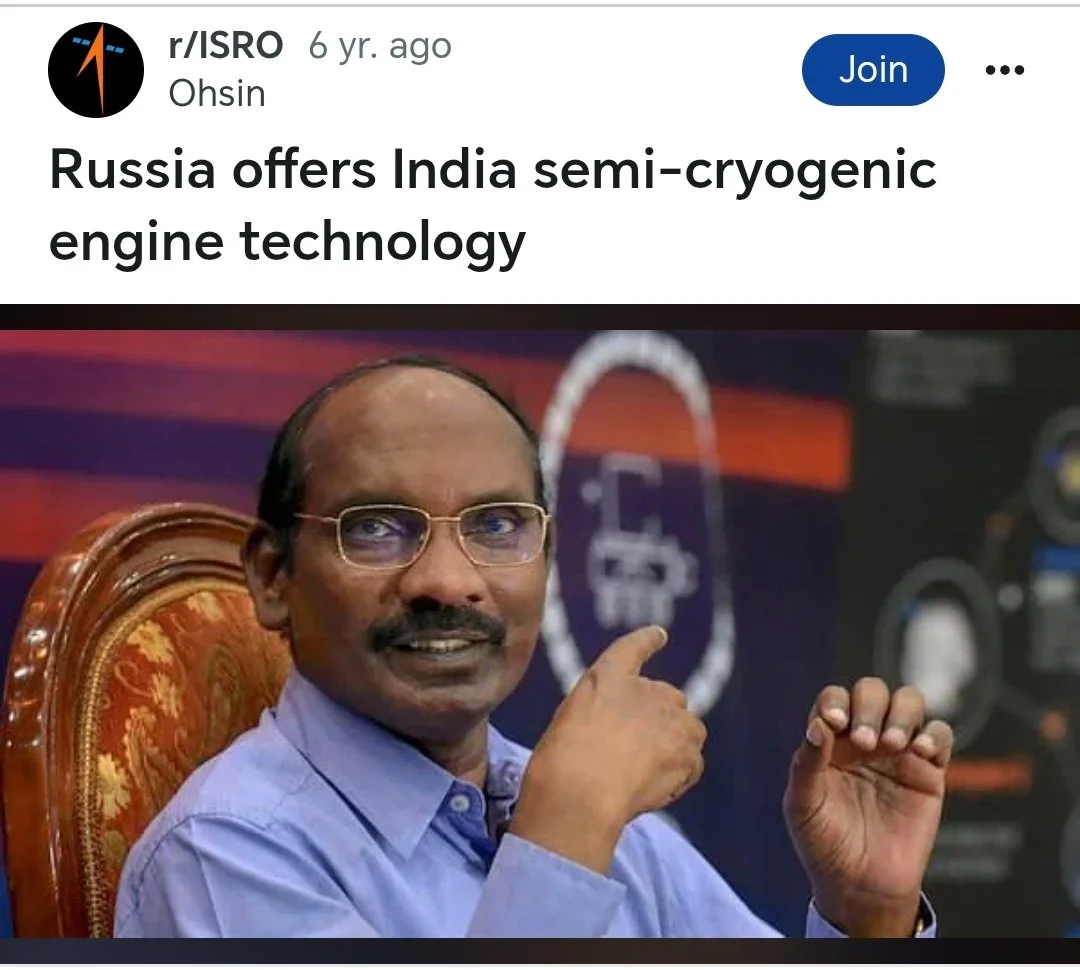Viewport: 1080px width, 970px height.
Task: Open the three-dot more options menu
Action: (1004, 70)
